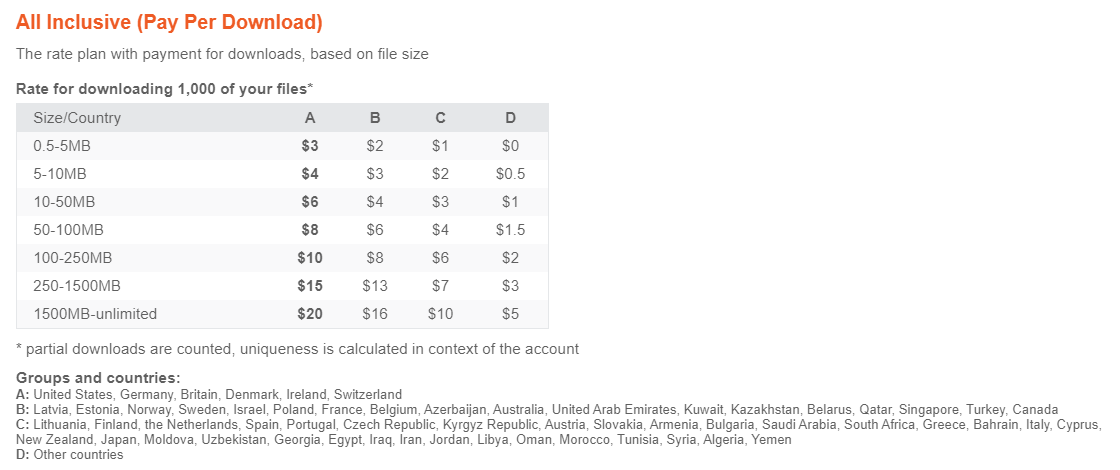This screenshot has height=470, width=1120.
Task: Click the $0.5 price in the 5-10MB row
Action: pyautogui.click(x=510, y=174)
